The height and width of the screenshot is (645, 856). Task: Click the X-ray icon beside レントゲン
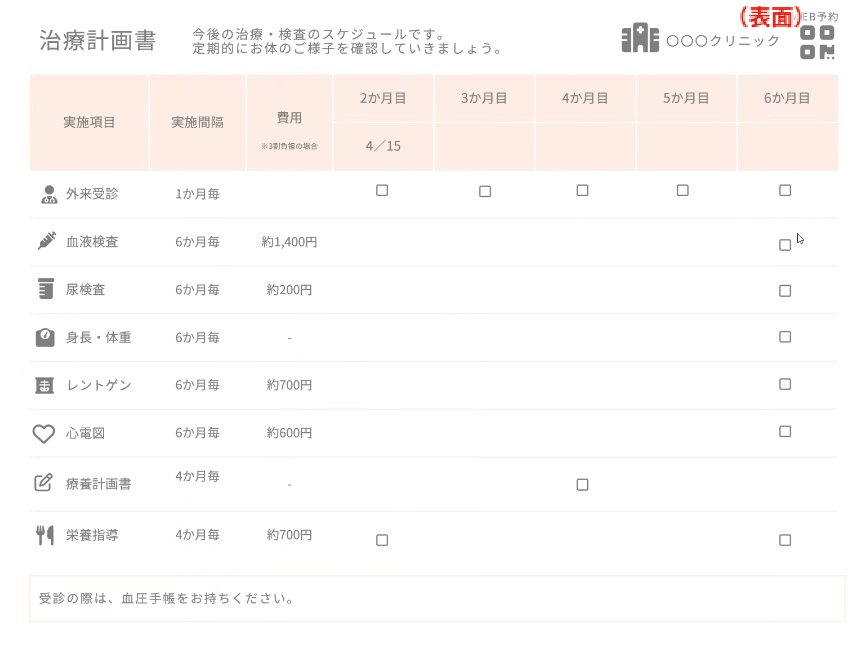[44, 386]
